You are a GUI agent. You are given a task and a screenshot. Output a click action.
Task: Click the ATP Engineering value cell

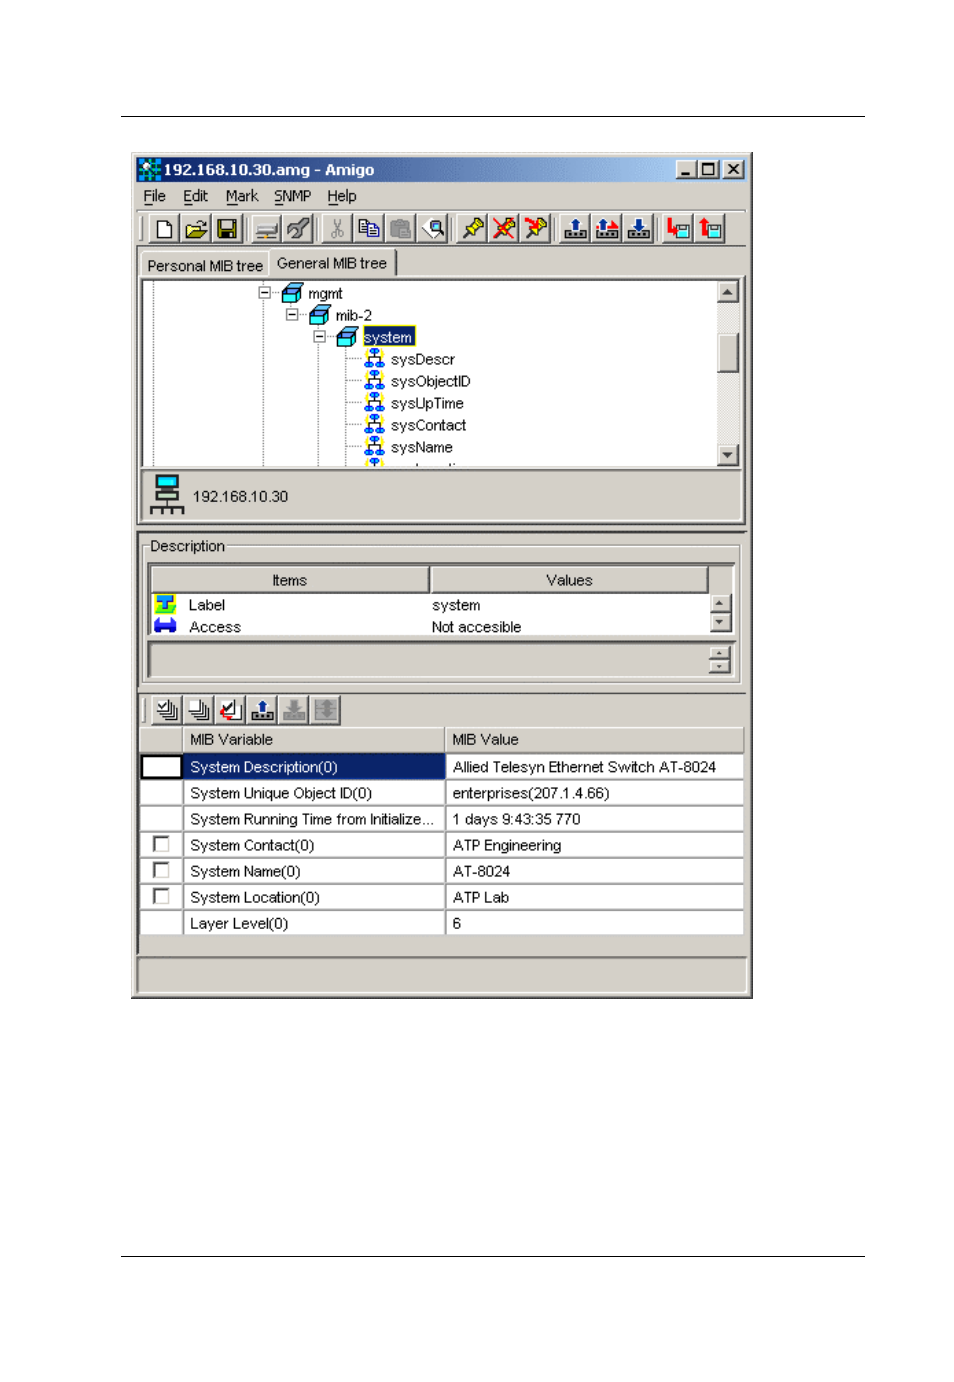(594, 845)
